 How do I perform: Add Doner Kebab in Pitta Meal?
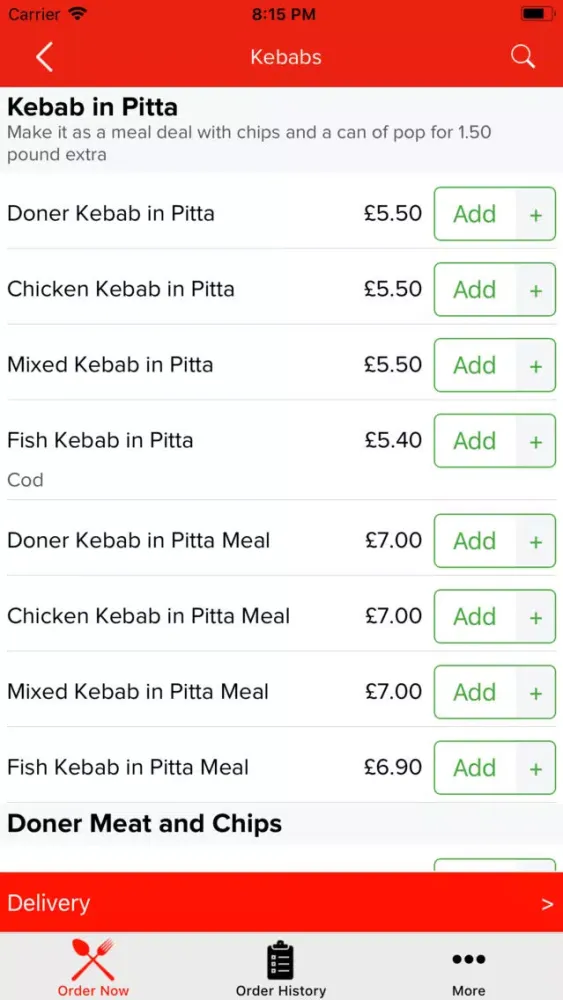tap(475, 541)
